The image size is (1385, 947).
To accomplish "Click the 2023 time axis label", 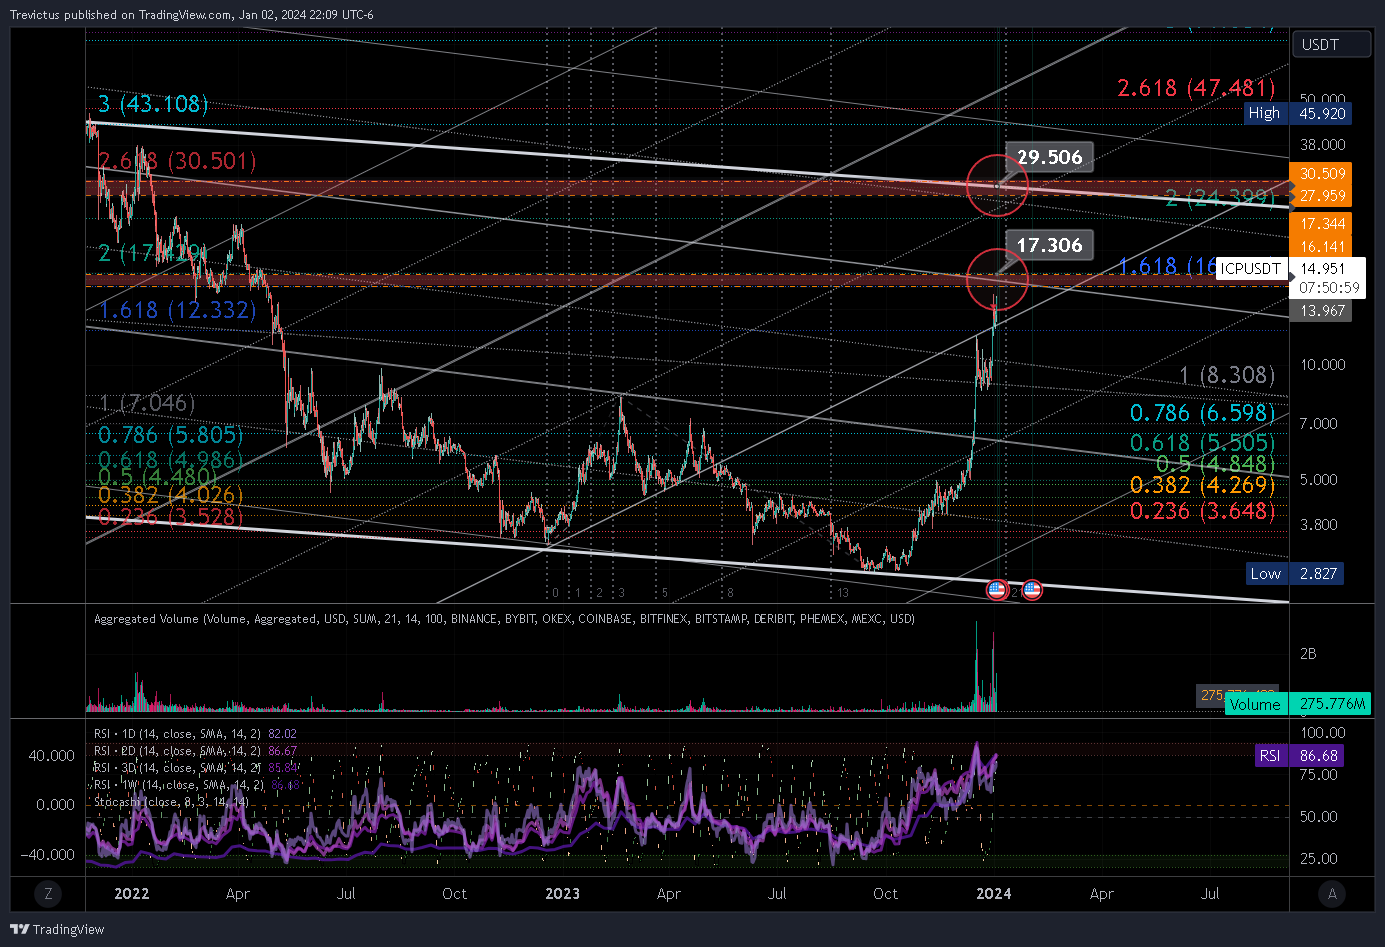I will pyautogui.click(x=562, y=894).
